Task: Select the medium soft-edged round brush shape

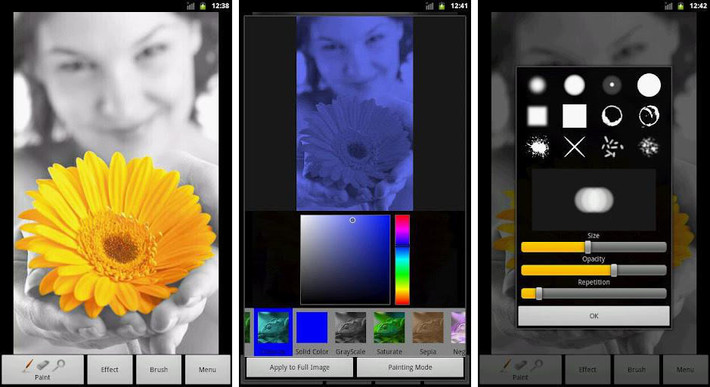Action: coord(574,85)
